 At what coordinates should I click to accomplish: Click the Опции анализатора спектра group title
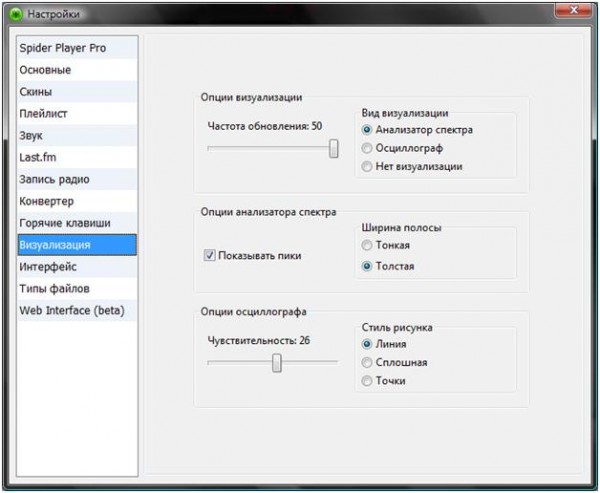pos(269,212)
